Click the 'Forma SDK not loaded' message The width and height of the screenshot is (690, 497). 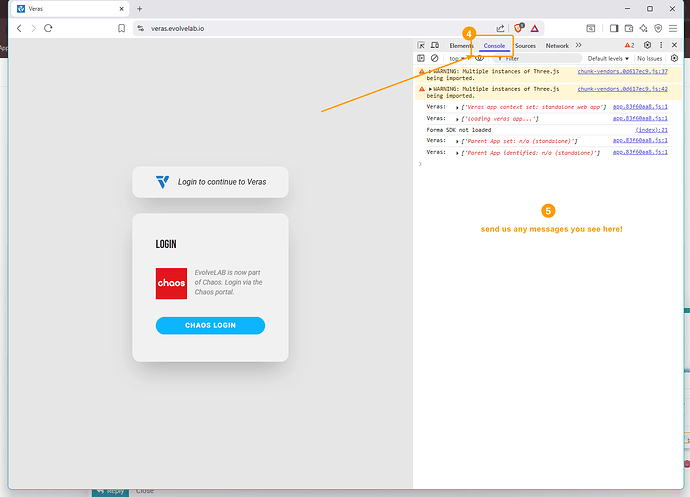click(x=459, y=130)
